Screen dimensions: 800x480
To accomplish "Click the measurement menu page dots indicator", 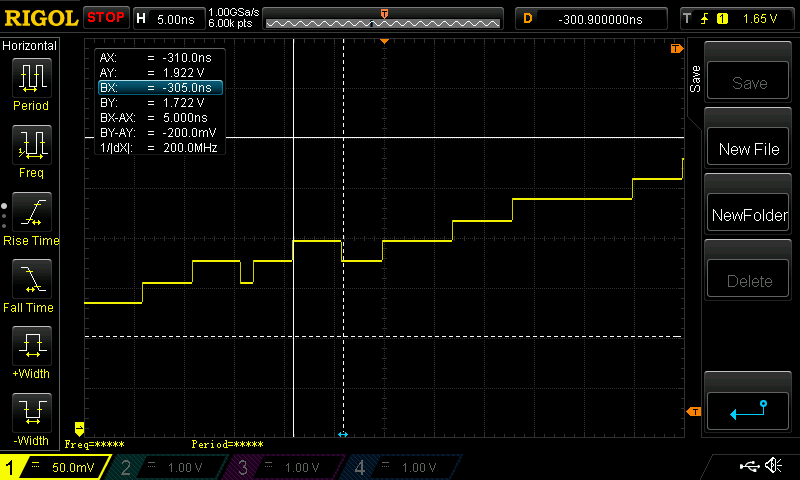I will (x=4, y=216).
